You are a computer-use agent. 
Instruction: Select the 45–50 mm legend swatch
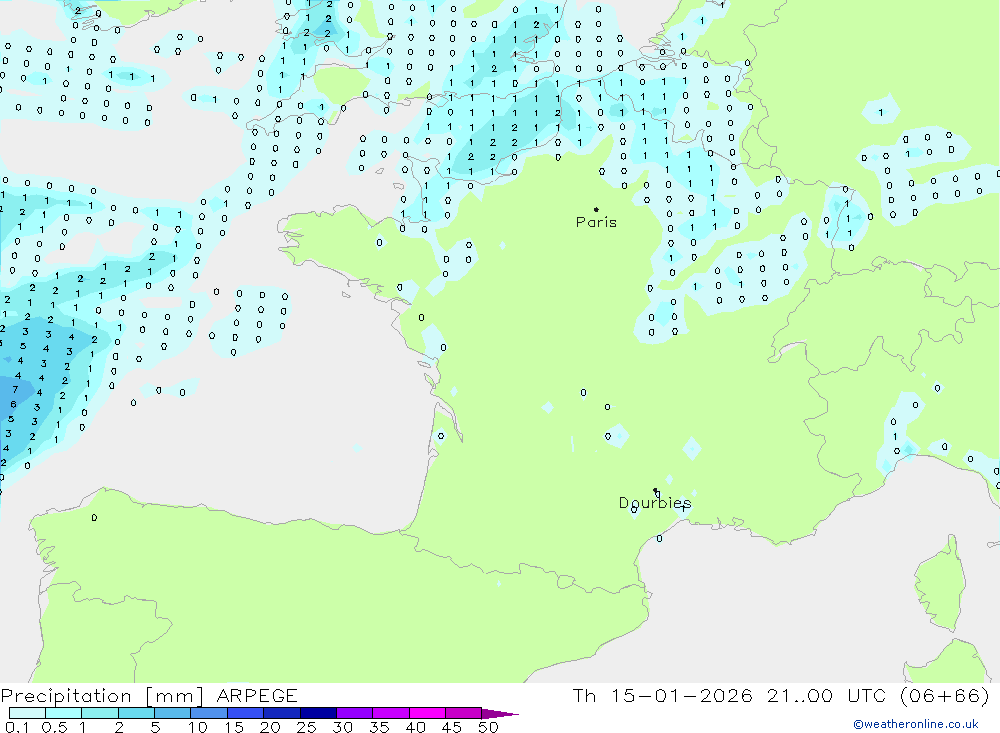463,713
